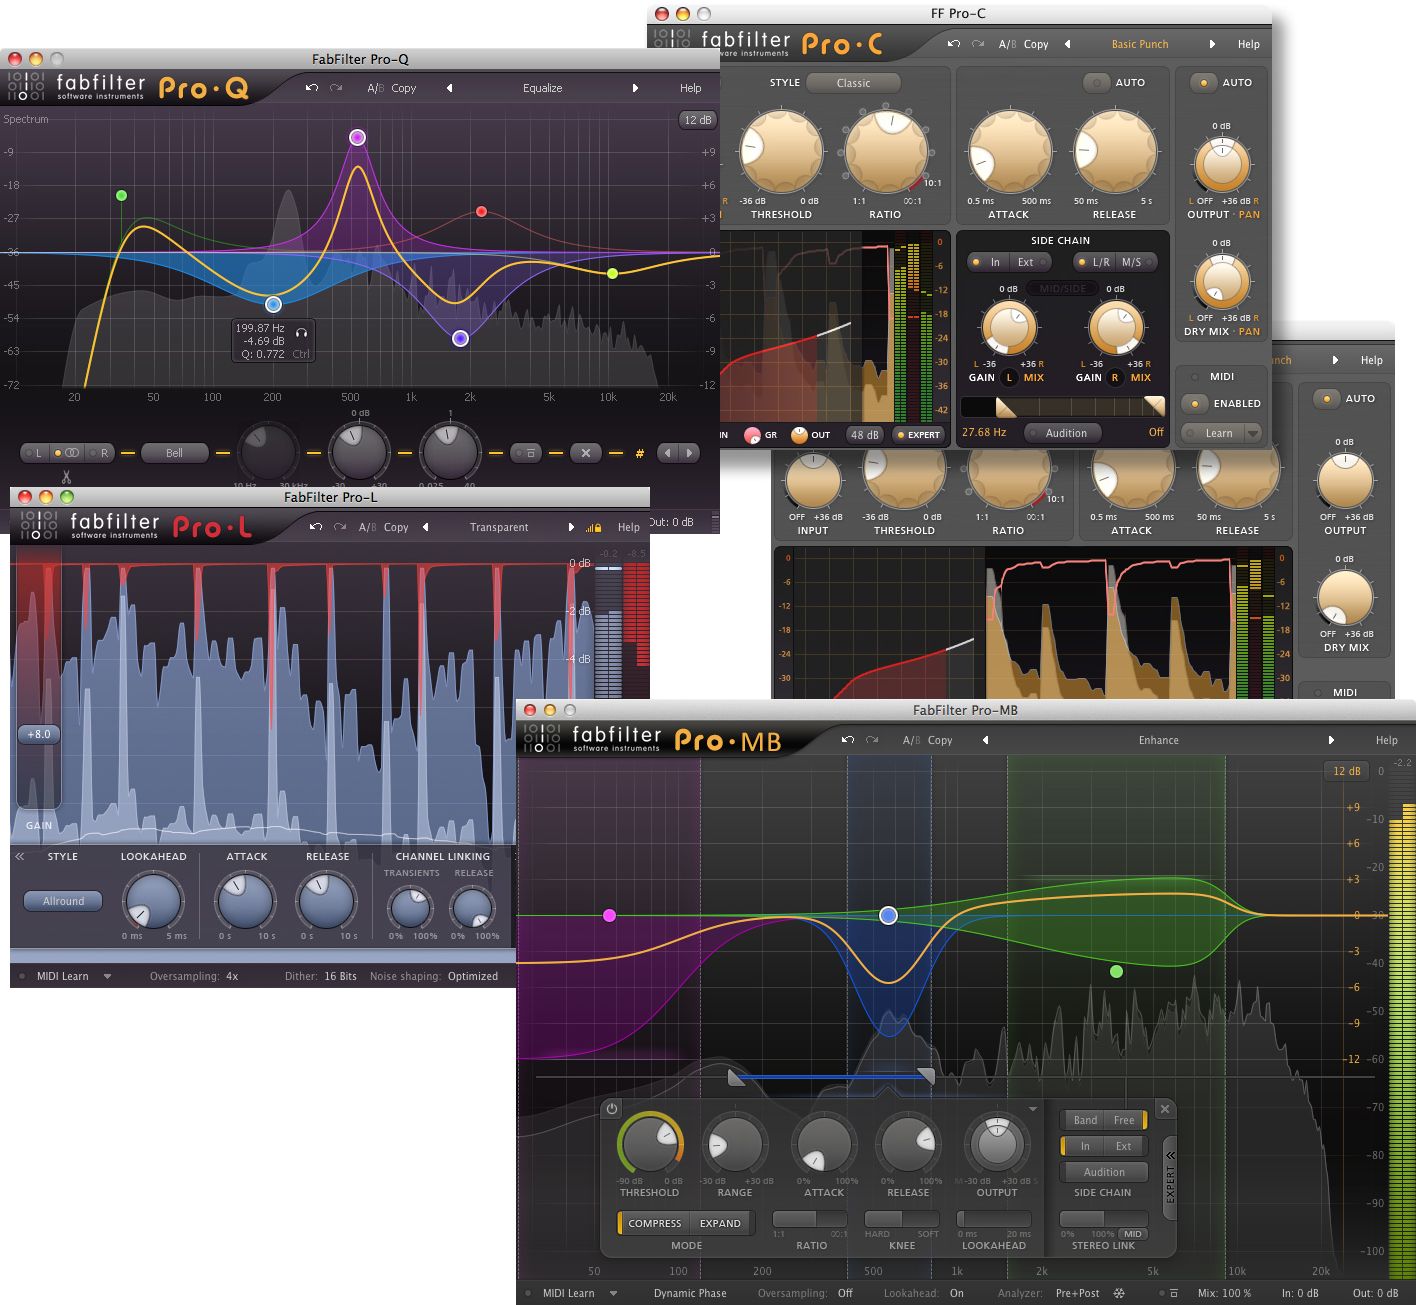
Task: Click the 48 dB range button in Pro-C
Action: pyautogui.click(x=864, y=435)
